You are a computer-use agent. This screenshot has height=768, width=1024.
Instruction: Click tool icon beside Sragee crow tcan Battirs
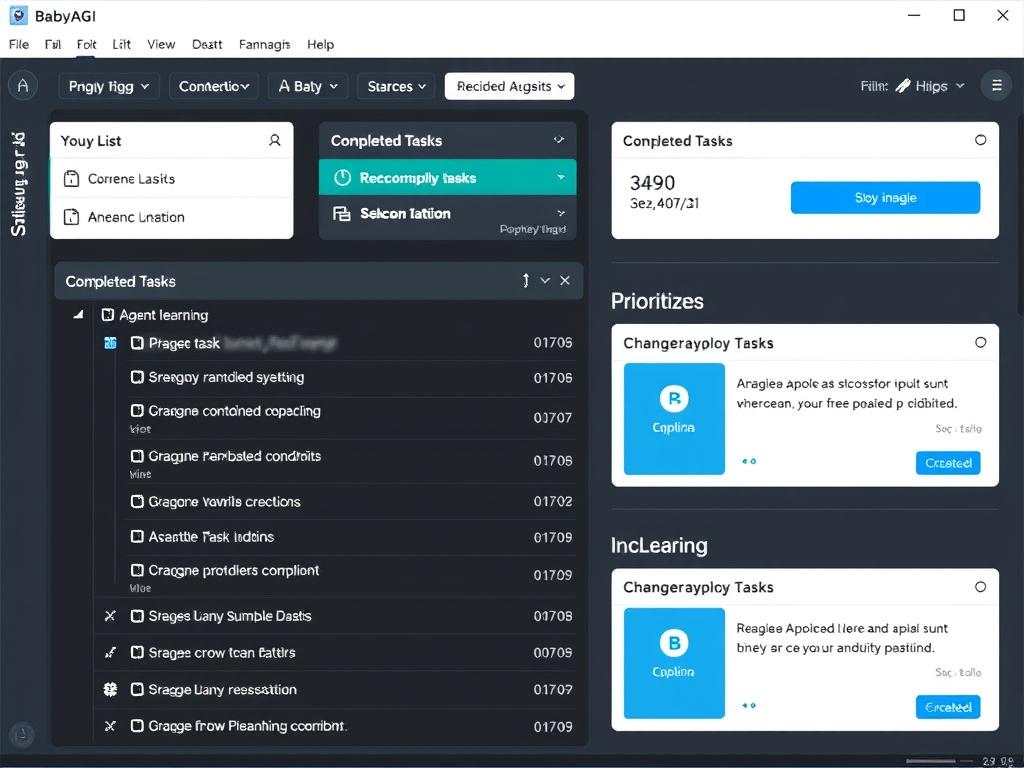click(x=110, y=652)
